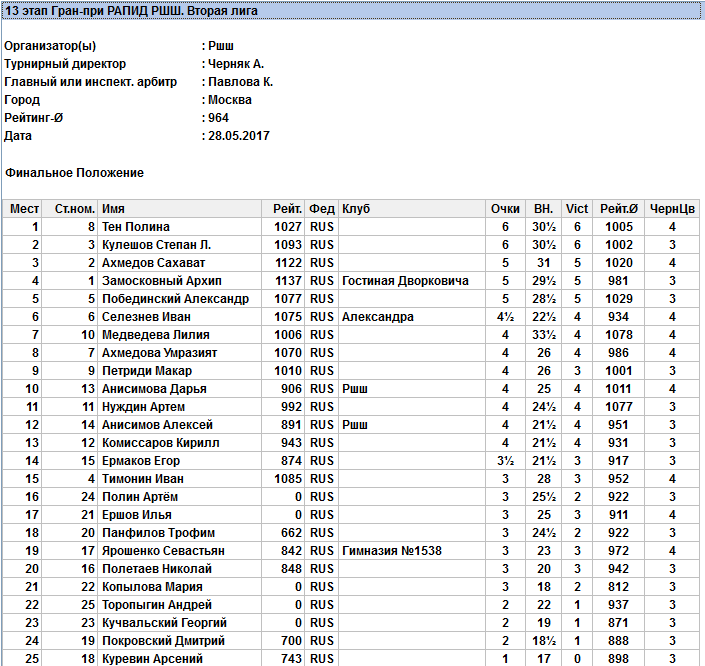The width and height of the screenshot is (705, 666).
Task: Select player name 'Полин Артём'
Action: click(x=140, y=496)
